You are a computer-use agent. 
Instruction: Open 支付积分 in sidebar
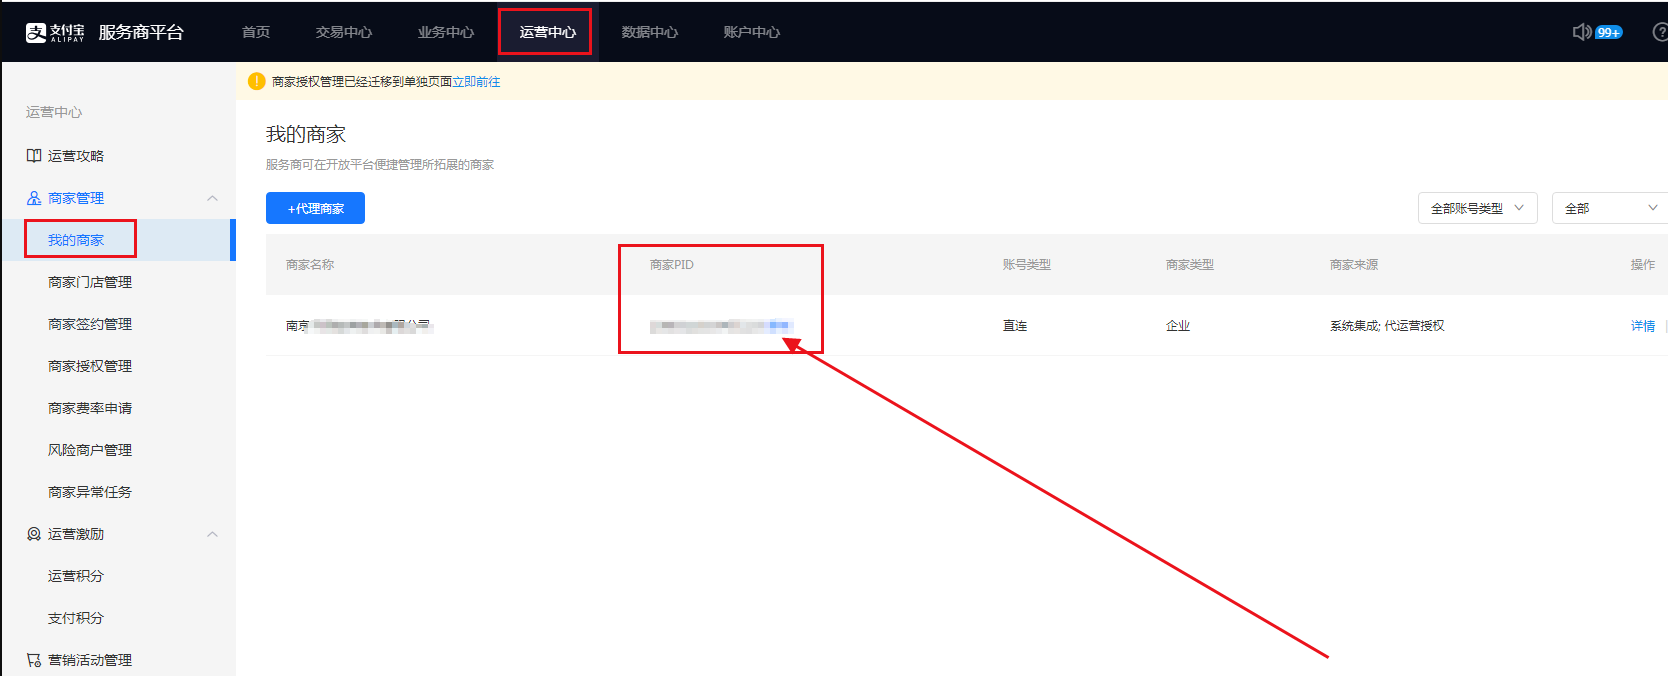76,618
